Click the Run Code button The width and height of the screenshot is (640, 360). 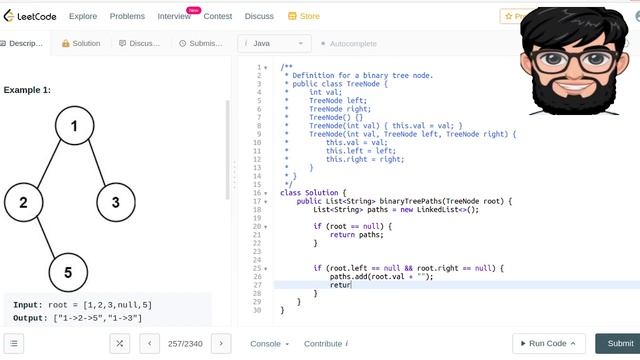[x=549, y=344]
